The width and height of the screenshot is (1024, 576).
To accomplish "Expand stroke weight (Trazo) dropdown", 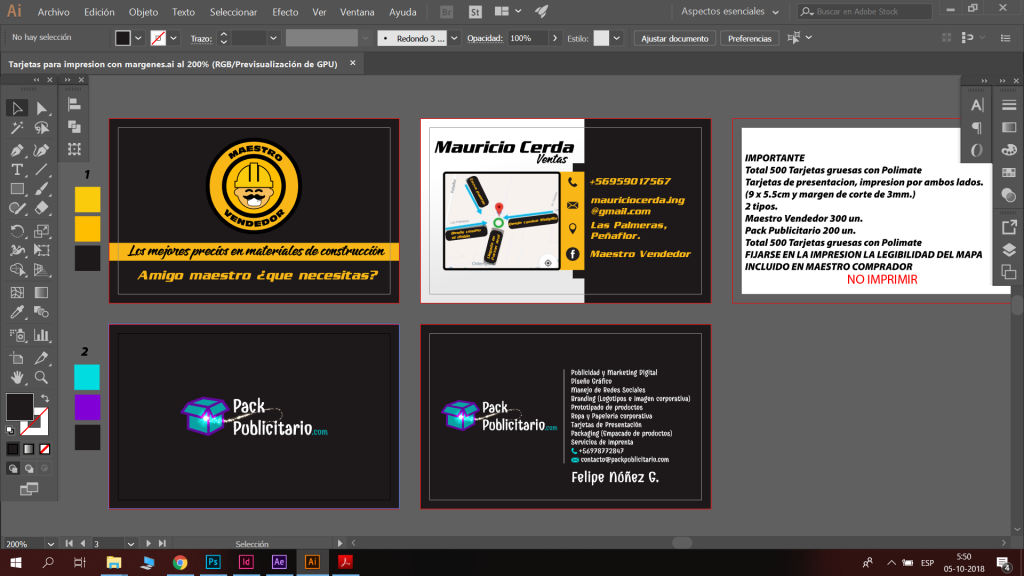I will pyautogui.click(x=274, y=39).
